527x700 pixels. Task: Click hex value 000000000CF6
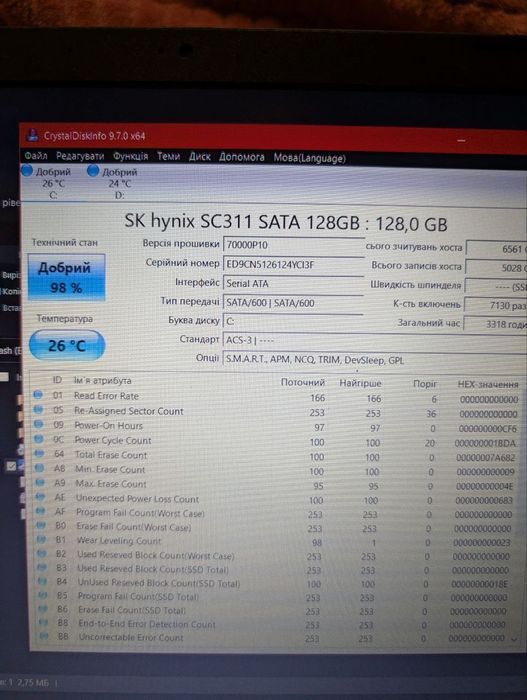(x=488, y=429)
